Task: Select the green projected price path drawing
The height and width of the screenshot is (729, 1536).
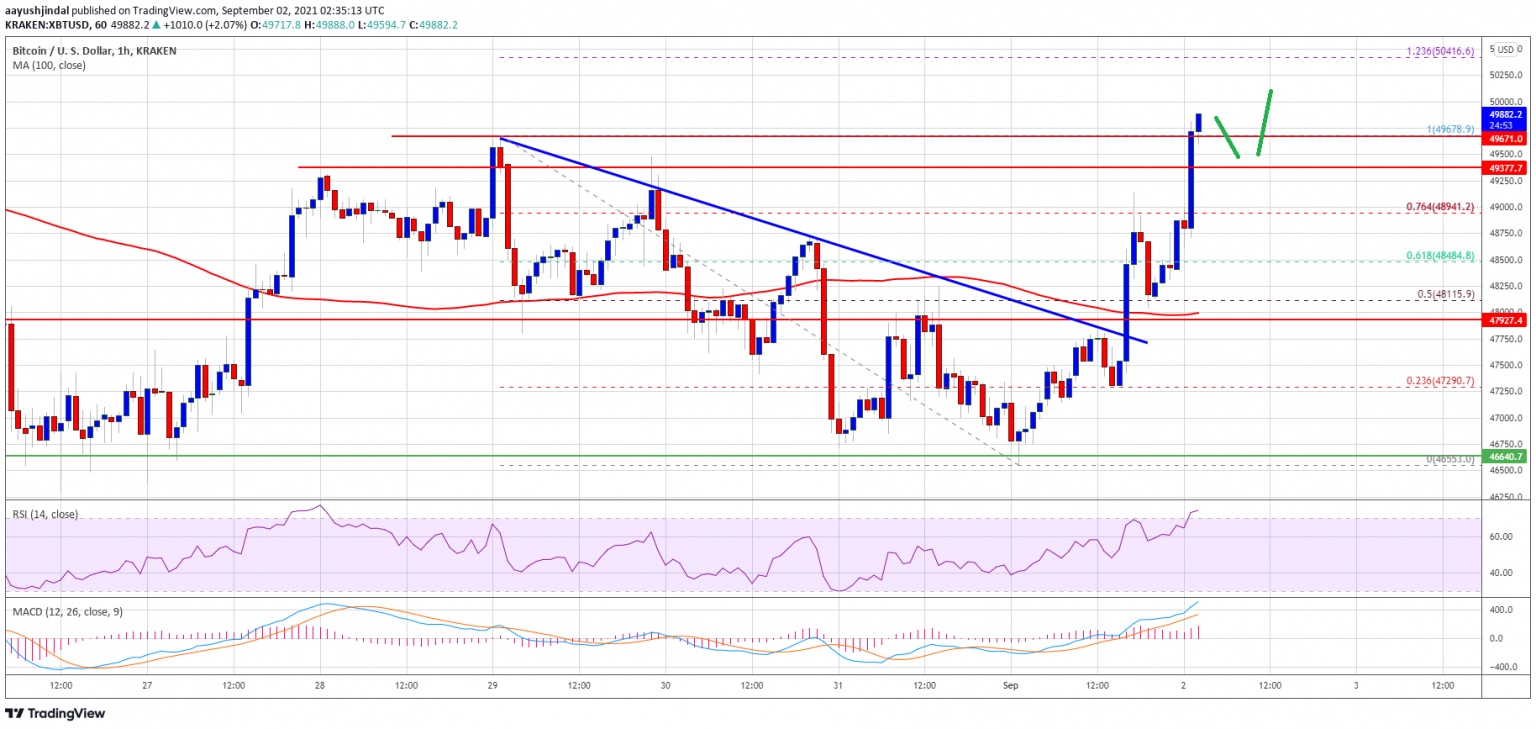Action: (x=1243, y=125)
